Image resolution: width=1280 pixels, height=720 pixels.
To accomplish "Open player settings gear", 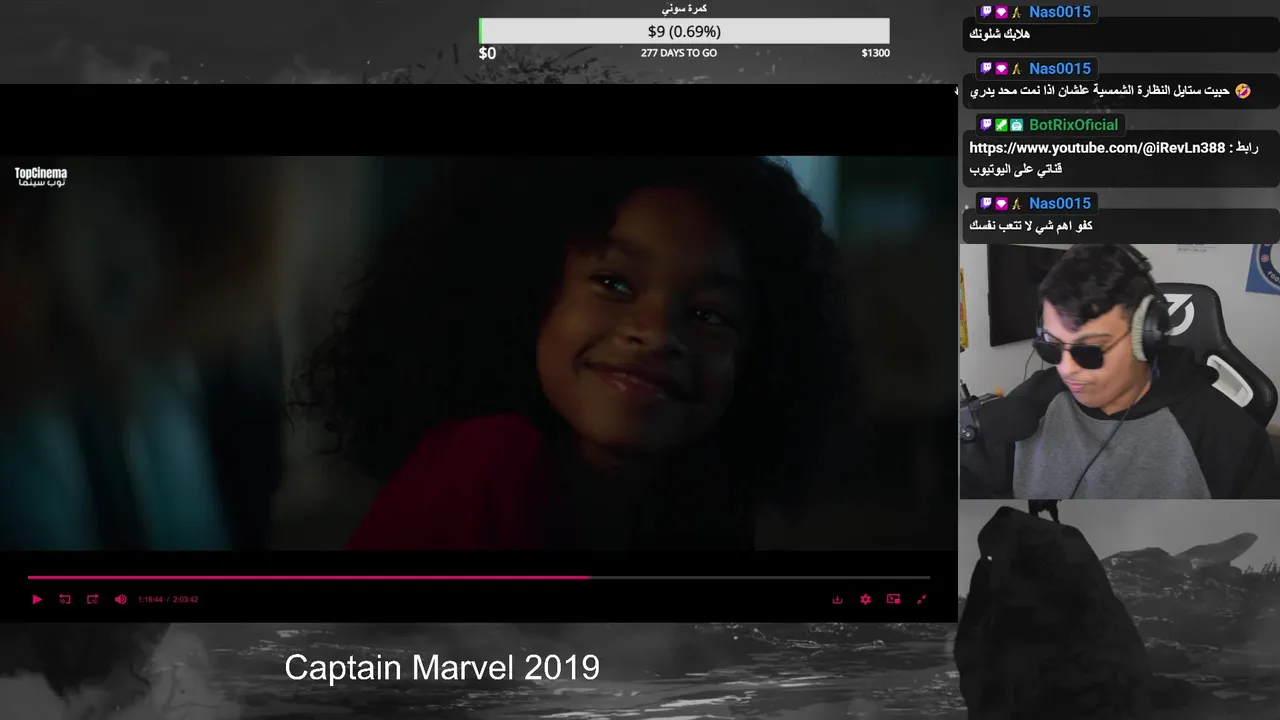I will point(865,599).
